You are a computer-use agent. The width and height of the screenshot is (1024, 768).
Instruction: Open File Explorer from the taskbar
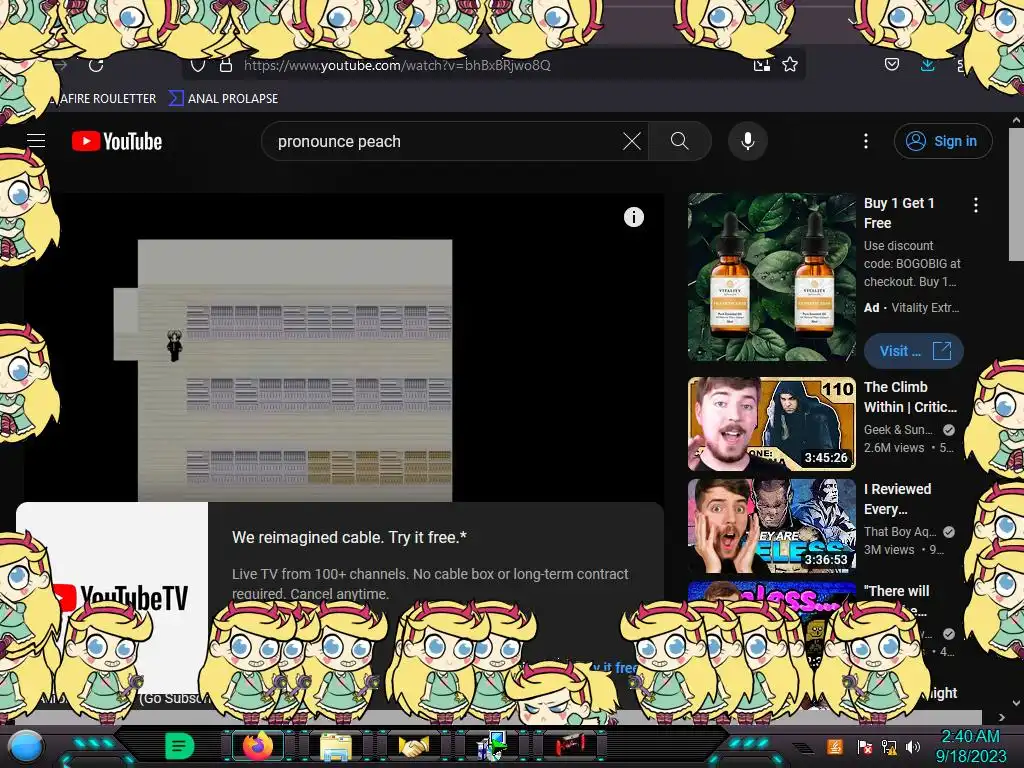click(x=336, y=747)
